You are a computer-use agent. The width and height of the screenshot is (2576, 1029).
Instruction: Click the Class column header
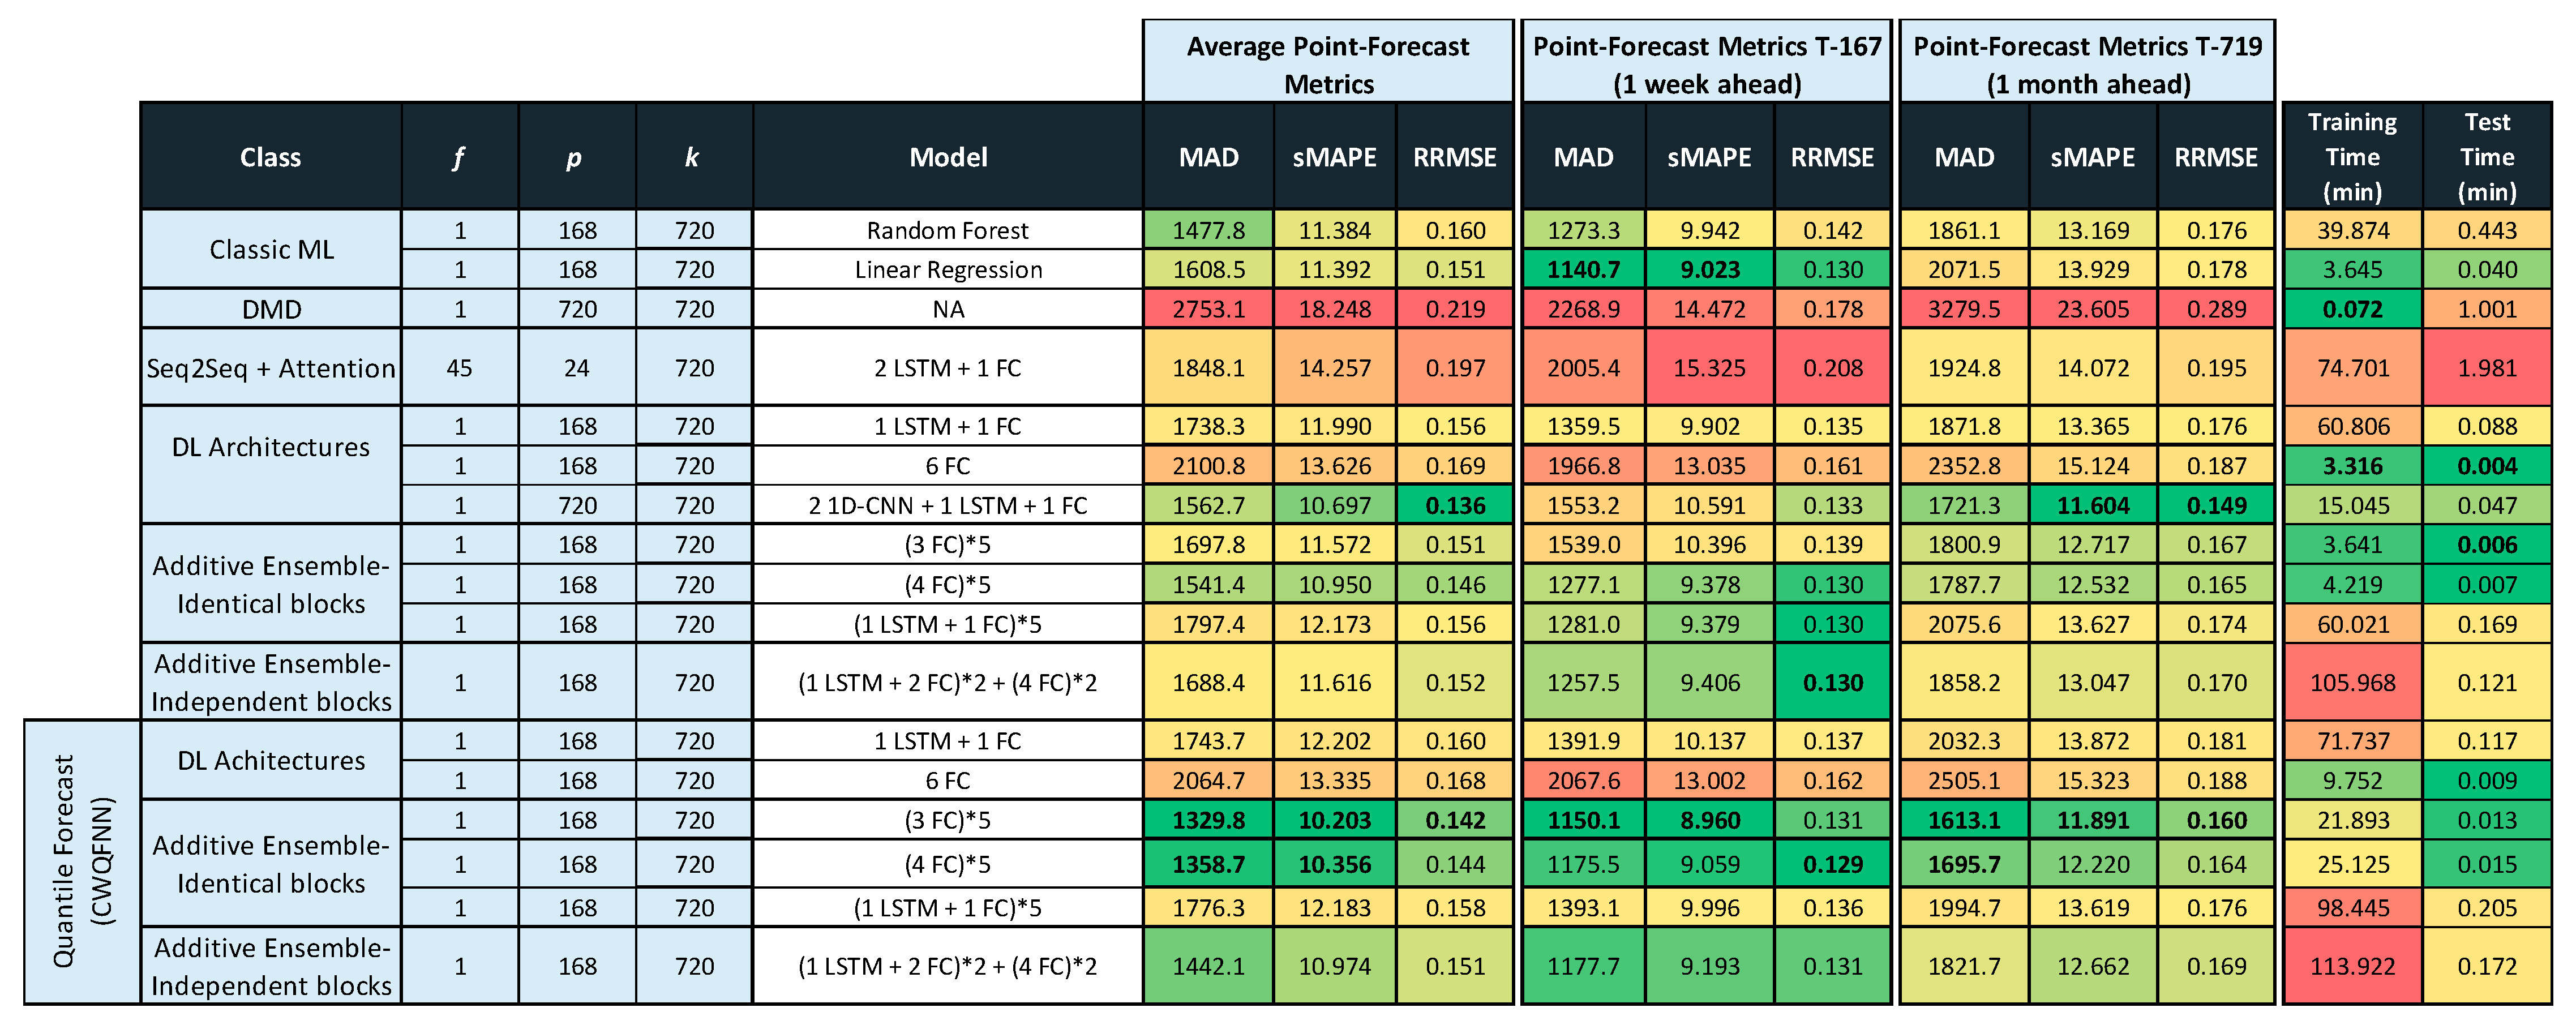271,157
